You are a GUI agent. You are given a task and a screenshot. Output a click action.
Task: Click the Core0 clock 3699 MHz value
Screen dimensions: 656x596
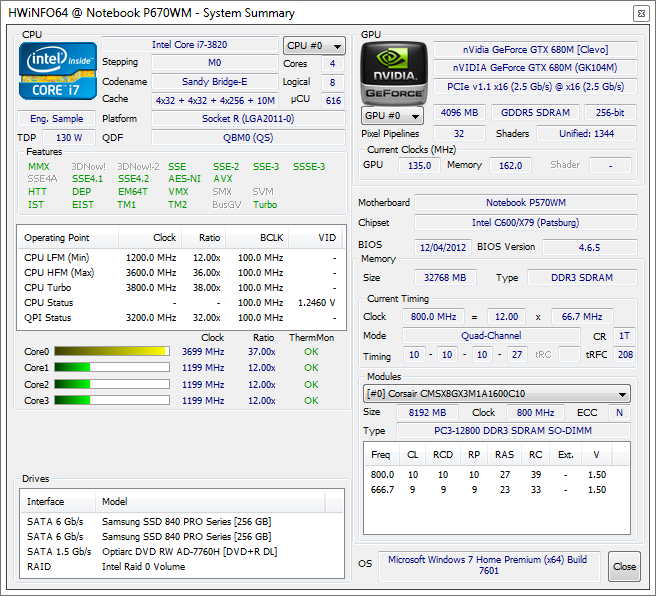[203, 352]
